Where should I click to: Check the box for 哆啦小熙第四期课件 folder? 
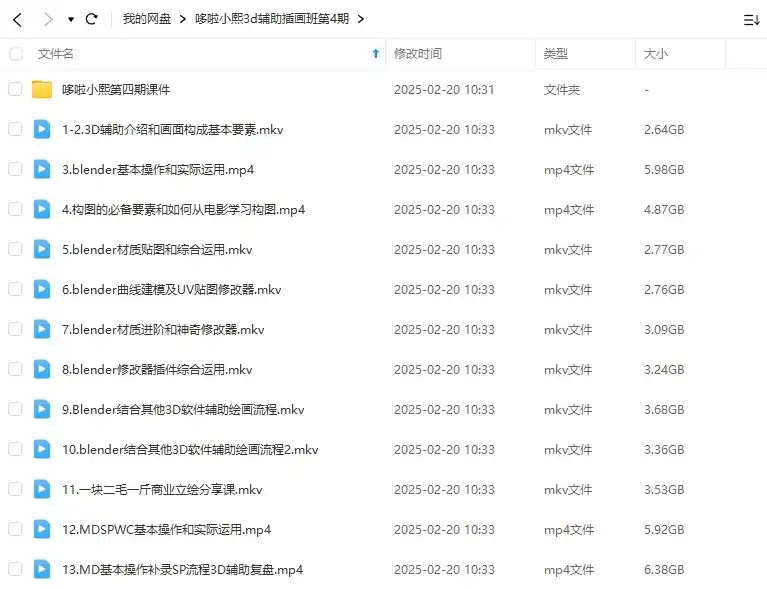pyautogui.click(x=15, y=89)
